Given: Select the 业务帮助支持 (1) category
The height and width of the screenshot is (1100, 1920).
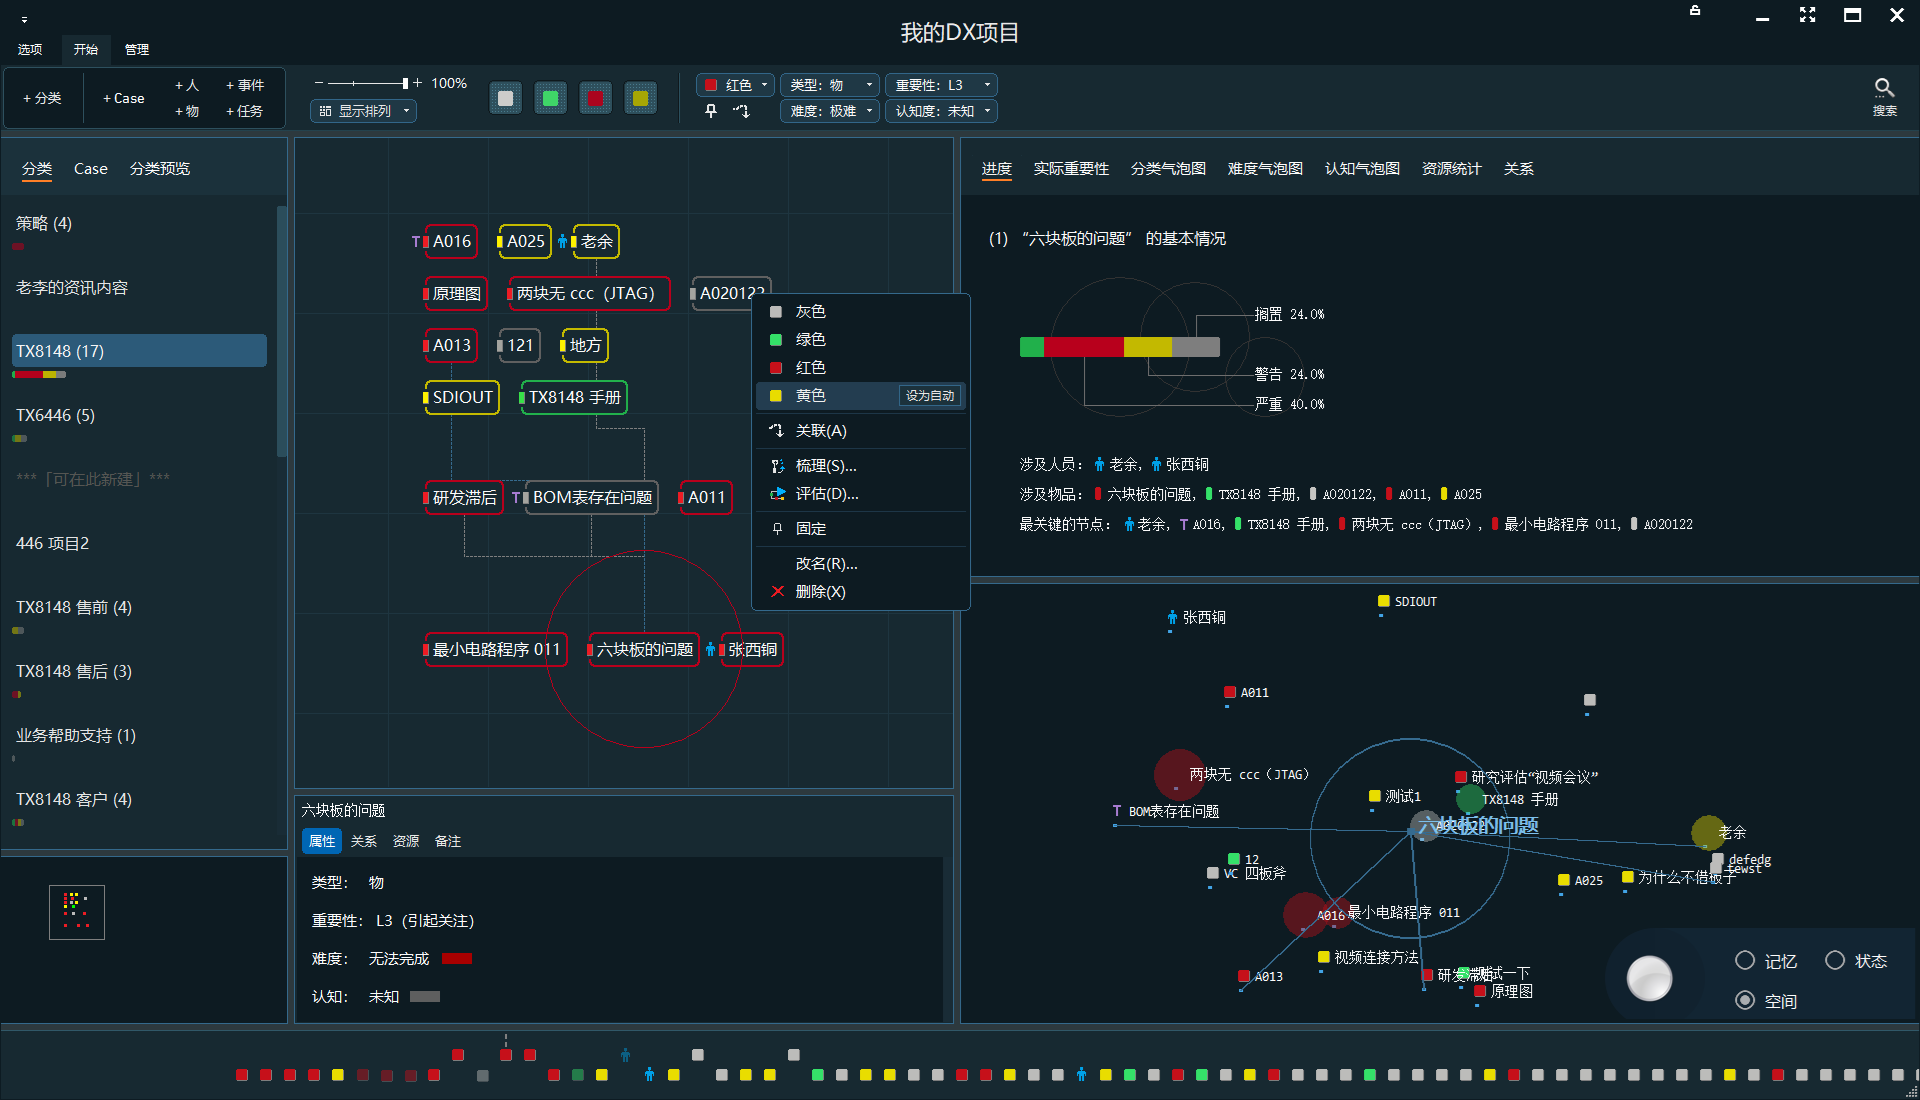Looking at the screenshot, I should pos(139,735).
